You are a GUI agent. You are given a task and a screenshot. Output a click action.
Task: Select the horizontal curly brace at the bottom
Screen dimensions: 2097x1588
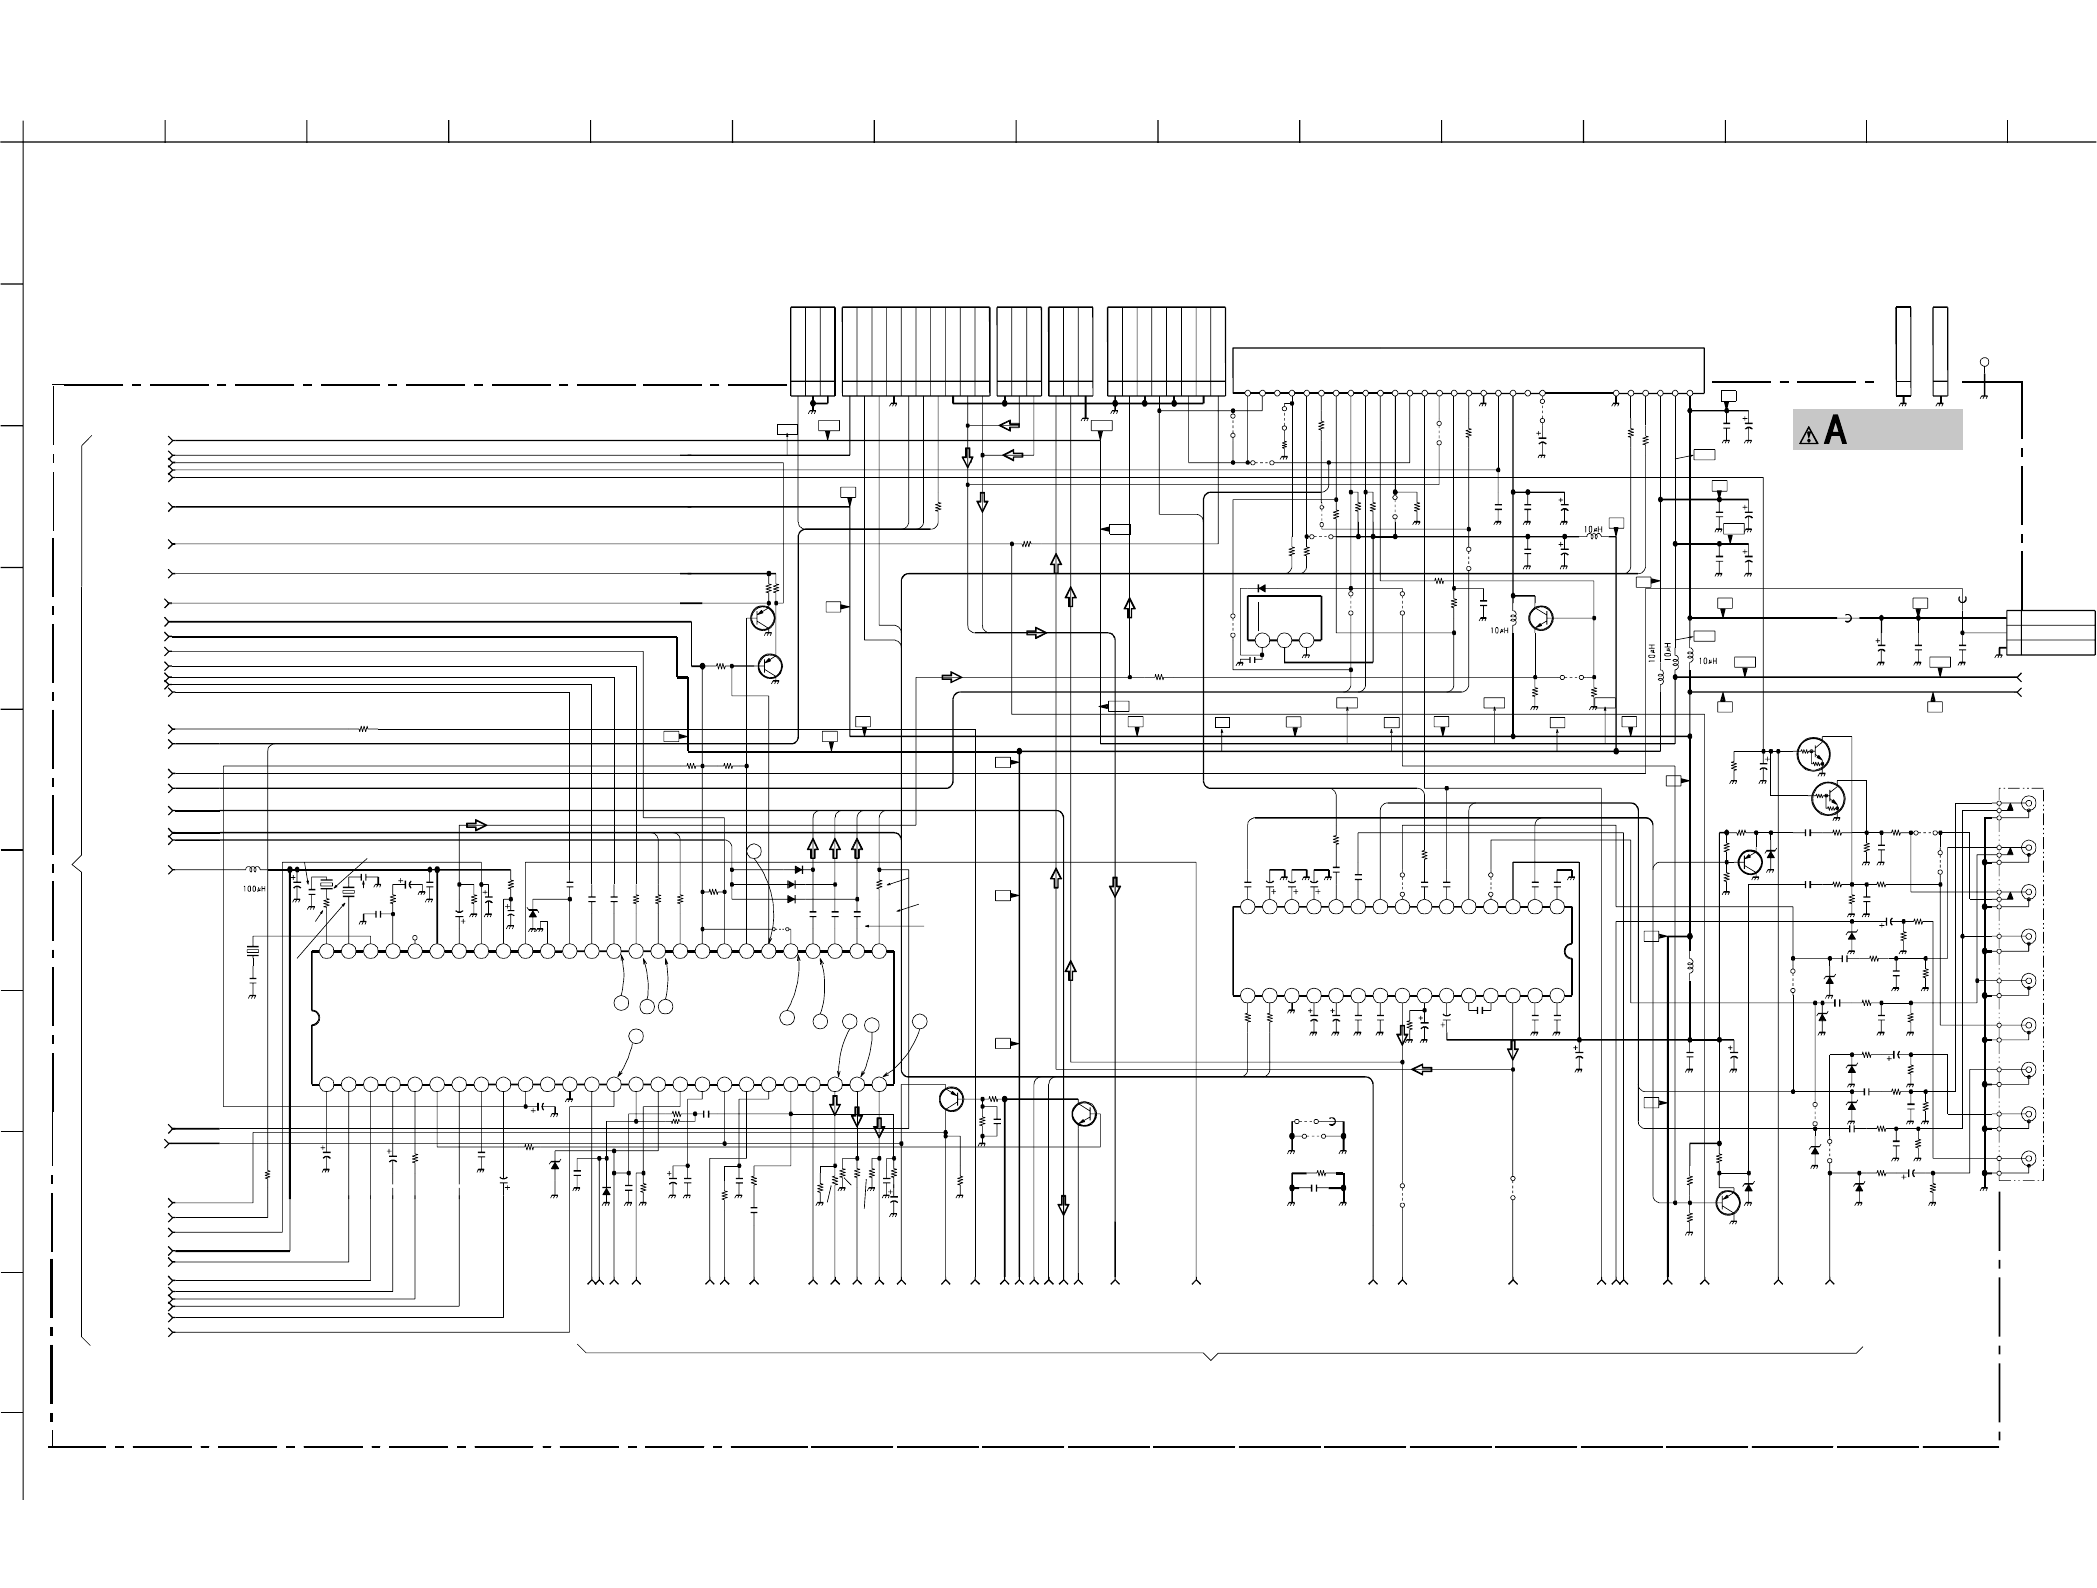(1221, 1354)
